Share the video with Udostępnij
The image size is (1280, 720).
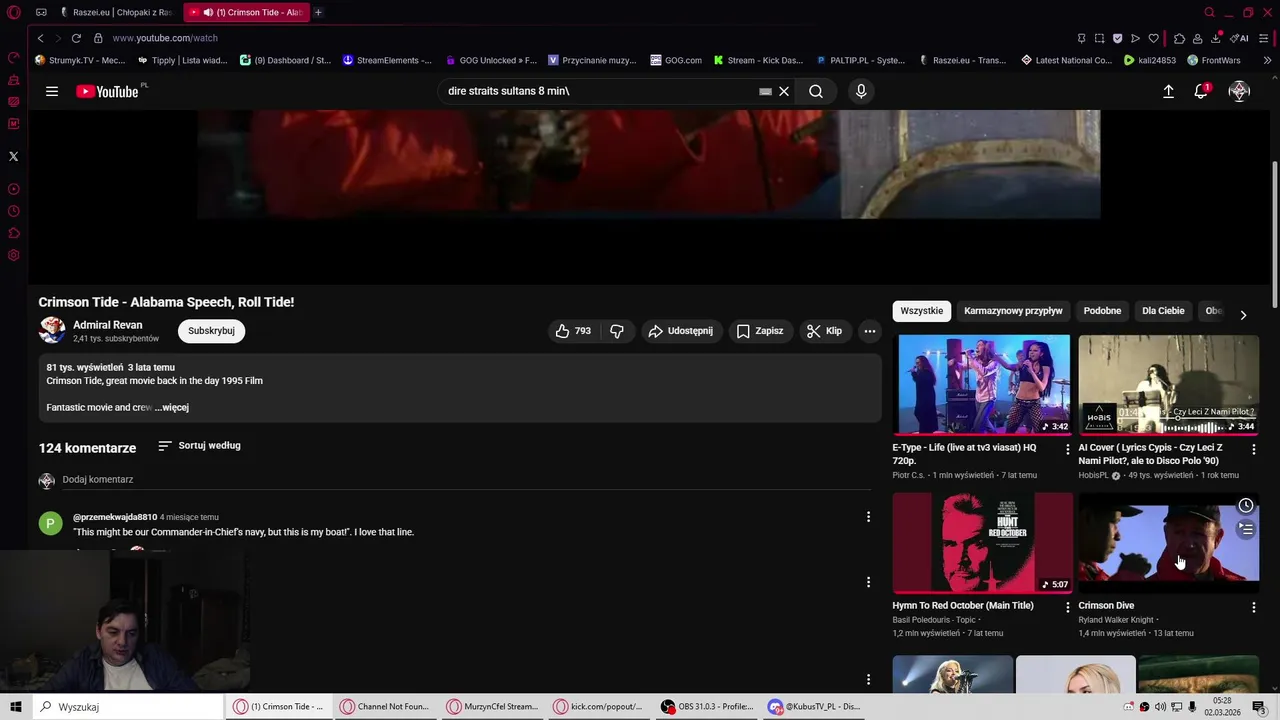click(x=680, y=331)
